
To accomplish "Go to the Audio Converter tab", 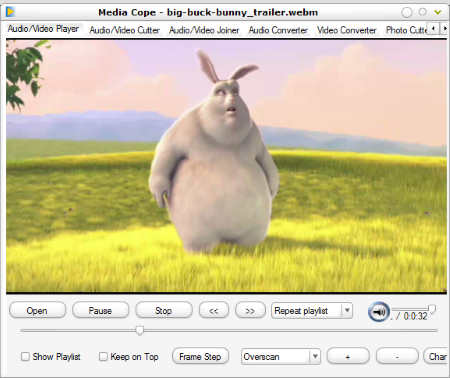I will click(278, 30).
